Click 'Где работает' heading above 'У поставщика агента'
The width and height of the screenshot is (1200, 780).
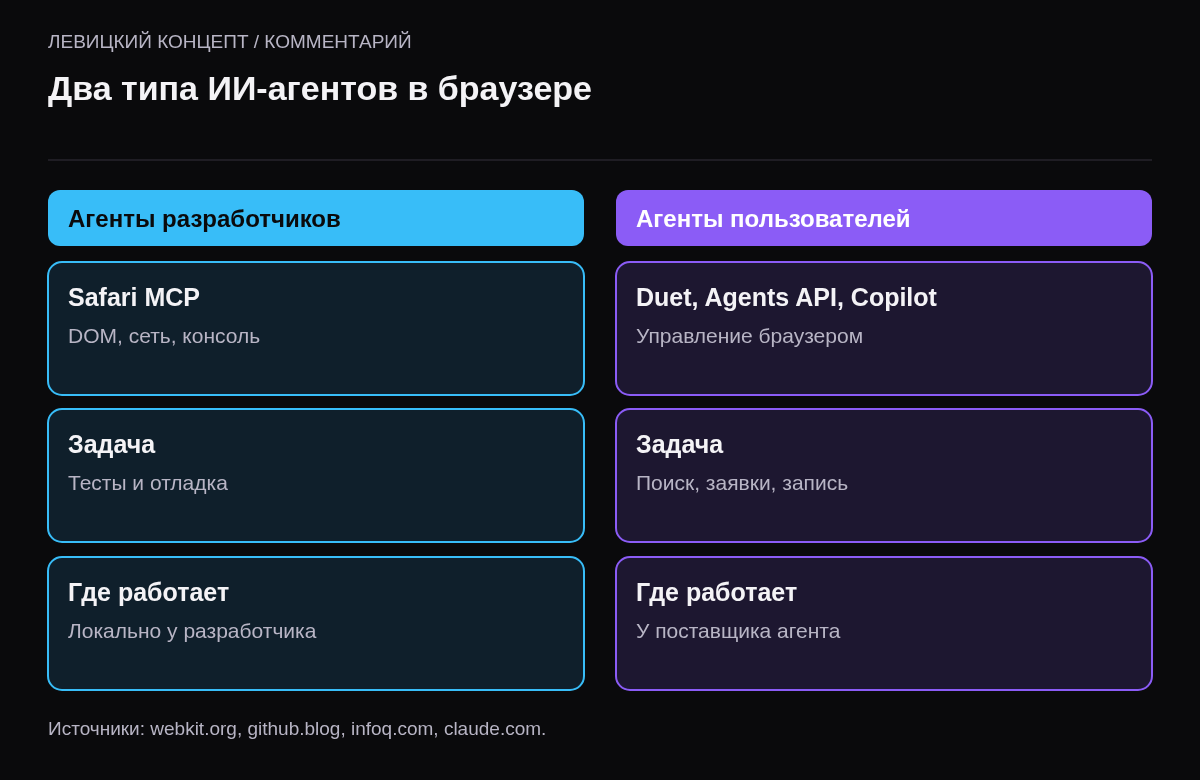717,592
